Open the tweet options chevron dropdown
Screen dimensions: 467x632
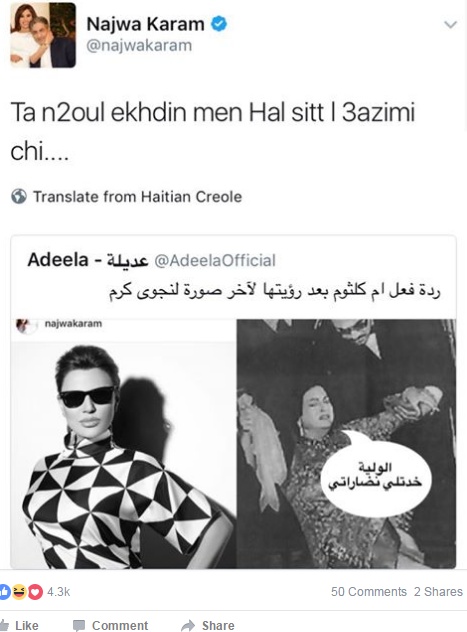point(450,25)
